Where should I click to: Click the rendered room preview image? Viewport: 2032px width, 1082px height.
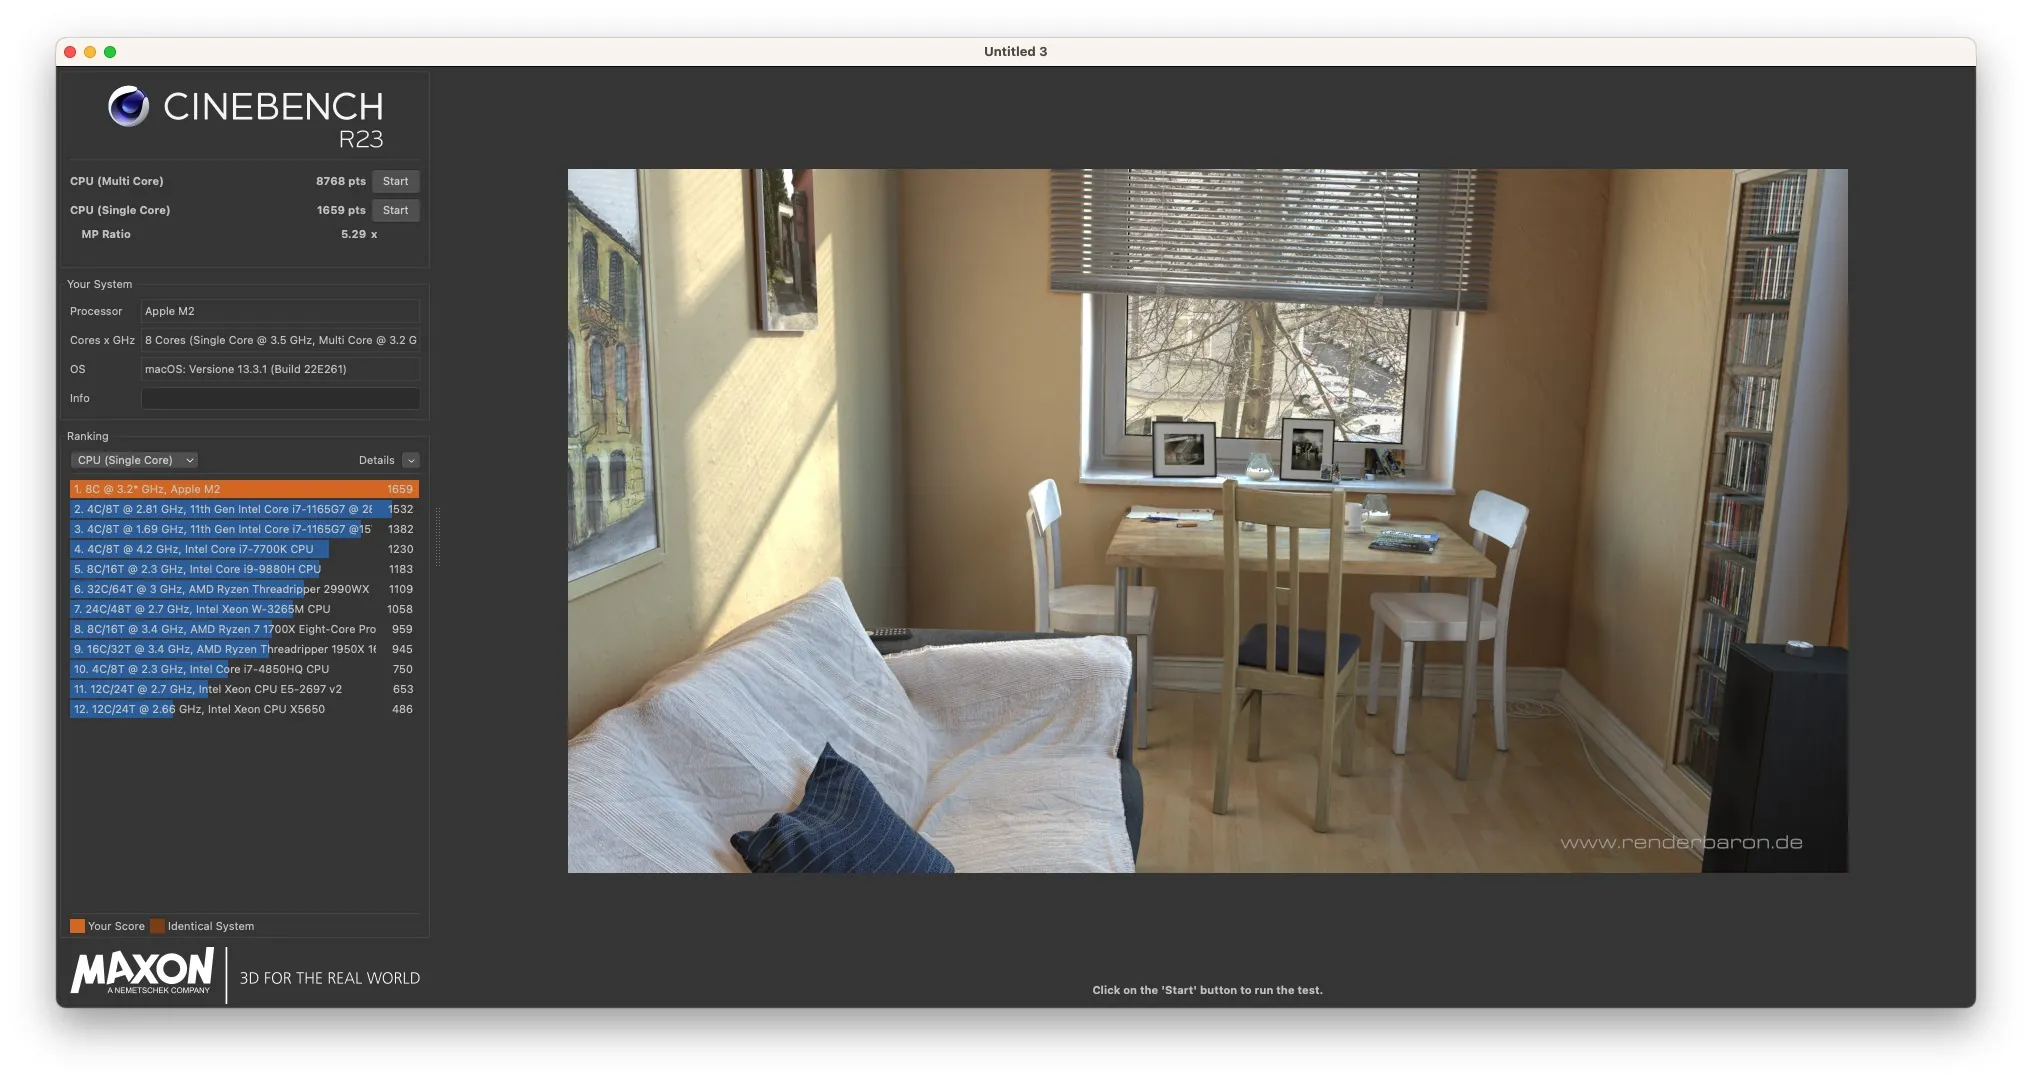pyautogui.click(x=1207, y=520)
